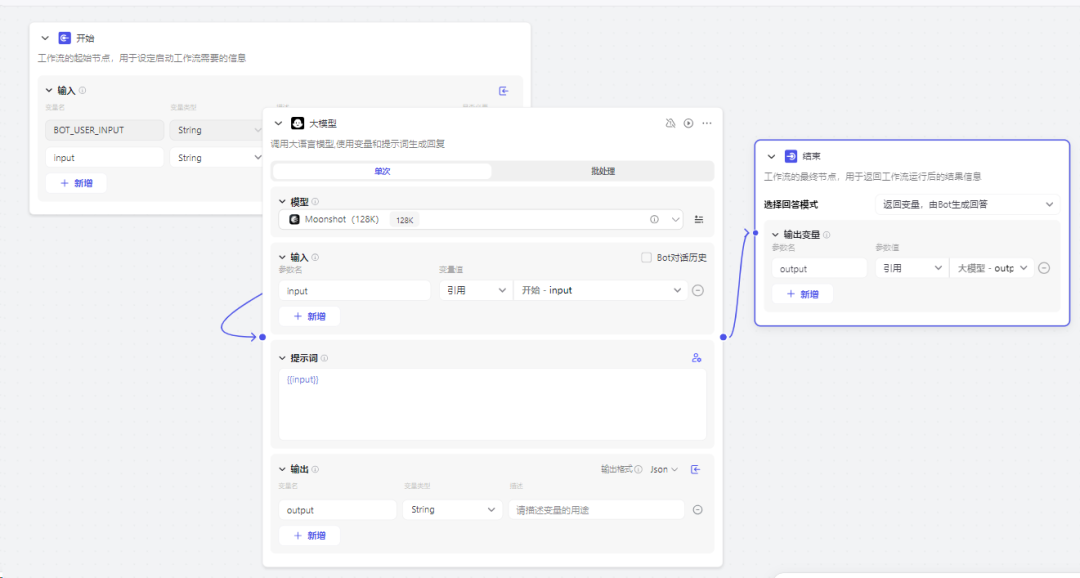This screenshot has height=578, width=1080.
Task: Click the info icon next to large model 输入 label
Action: pyautogui.click(x=315, y=258)
